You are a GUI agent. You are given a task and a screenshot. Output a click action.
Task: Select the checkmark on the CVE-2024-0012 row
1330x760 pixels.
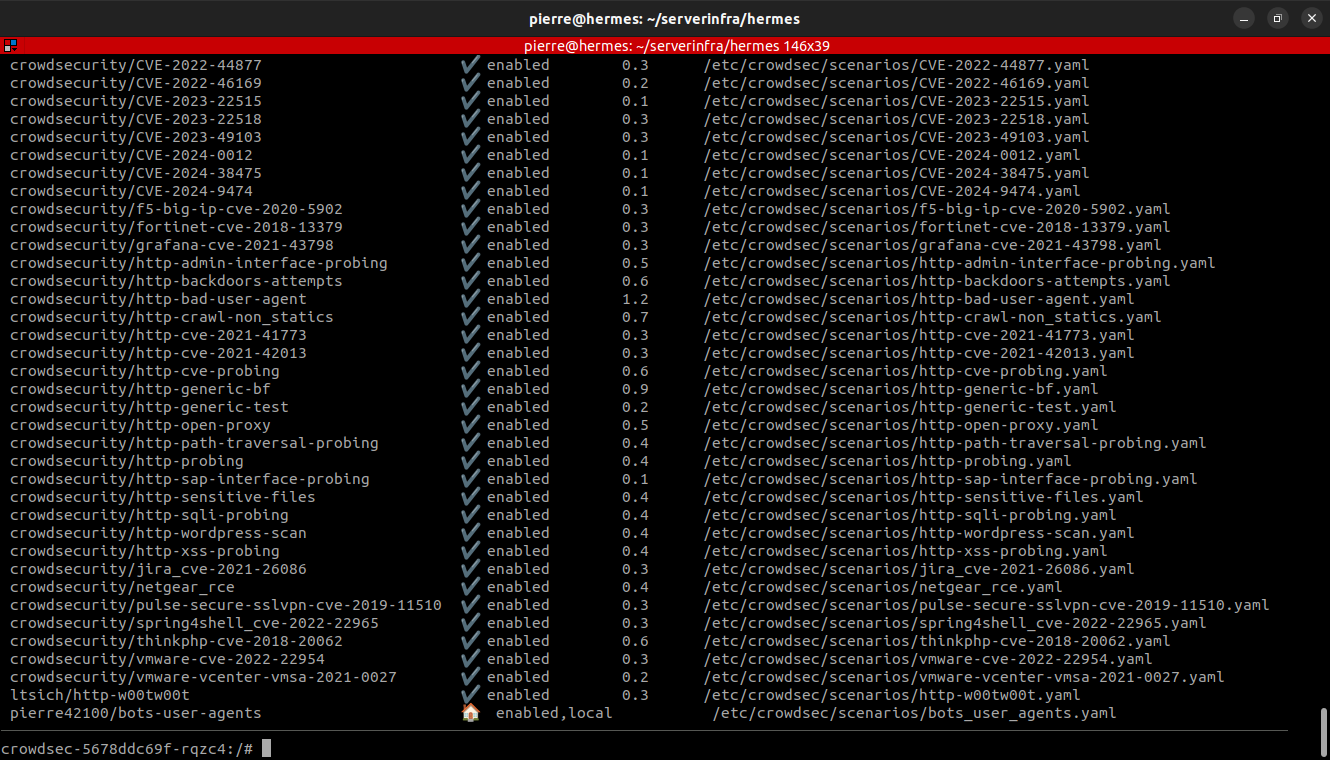[x=470, y=155]
